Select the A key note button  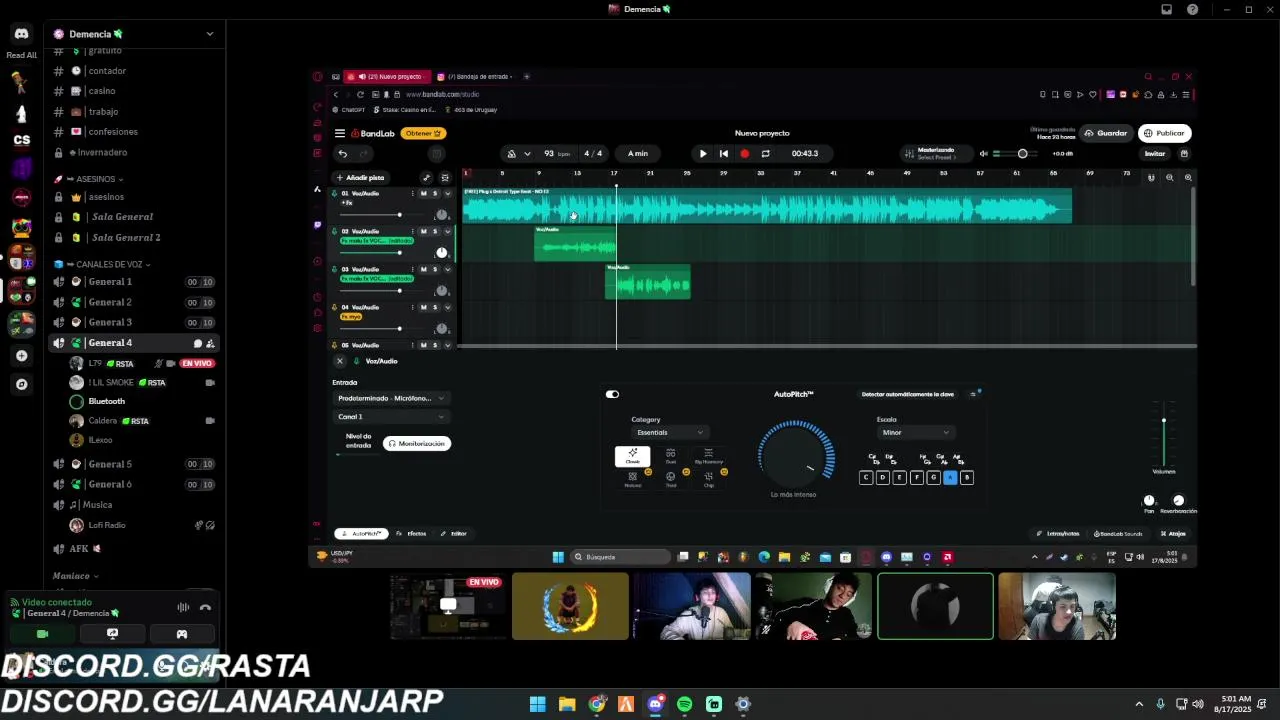pyautogui.click(x=950, y=478)
